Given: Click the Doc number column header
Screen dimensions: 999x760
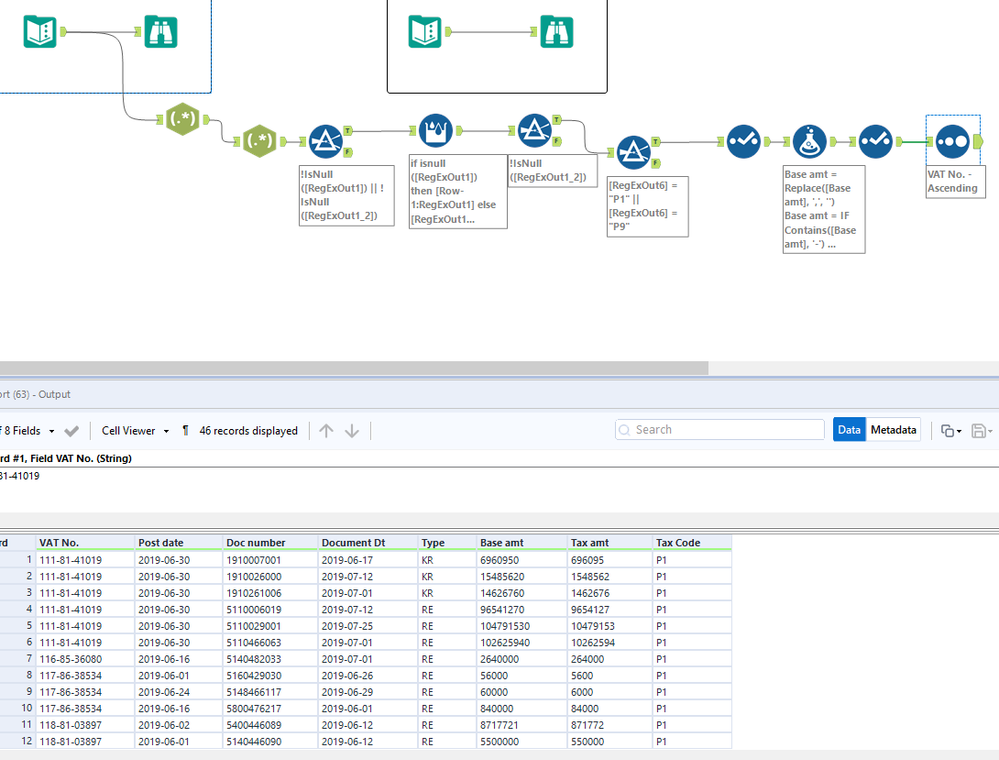Looking at the screenshot, I should point(271,543).
